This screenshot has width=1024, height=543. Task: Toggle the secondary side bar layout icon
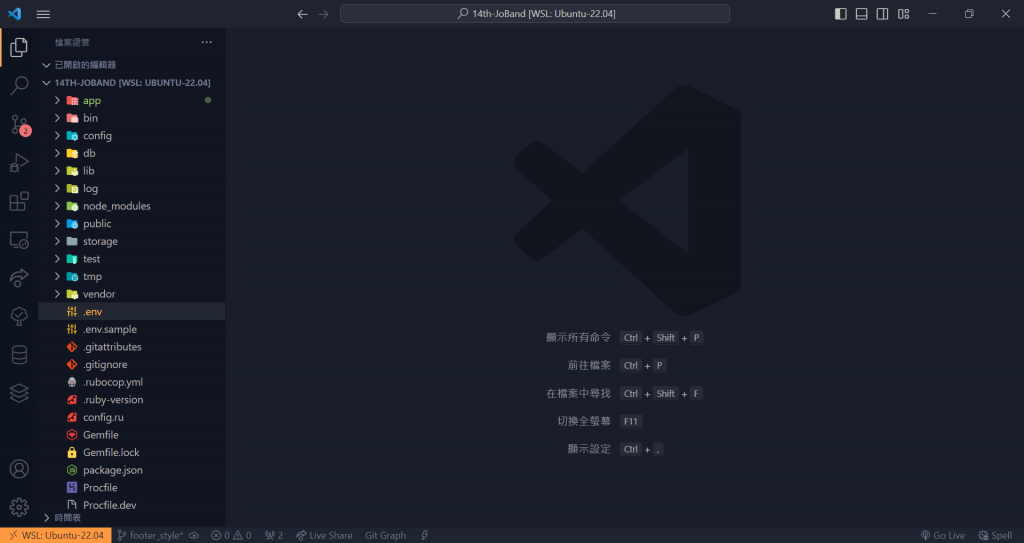pos(882,14)
